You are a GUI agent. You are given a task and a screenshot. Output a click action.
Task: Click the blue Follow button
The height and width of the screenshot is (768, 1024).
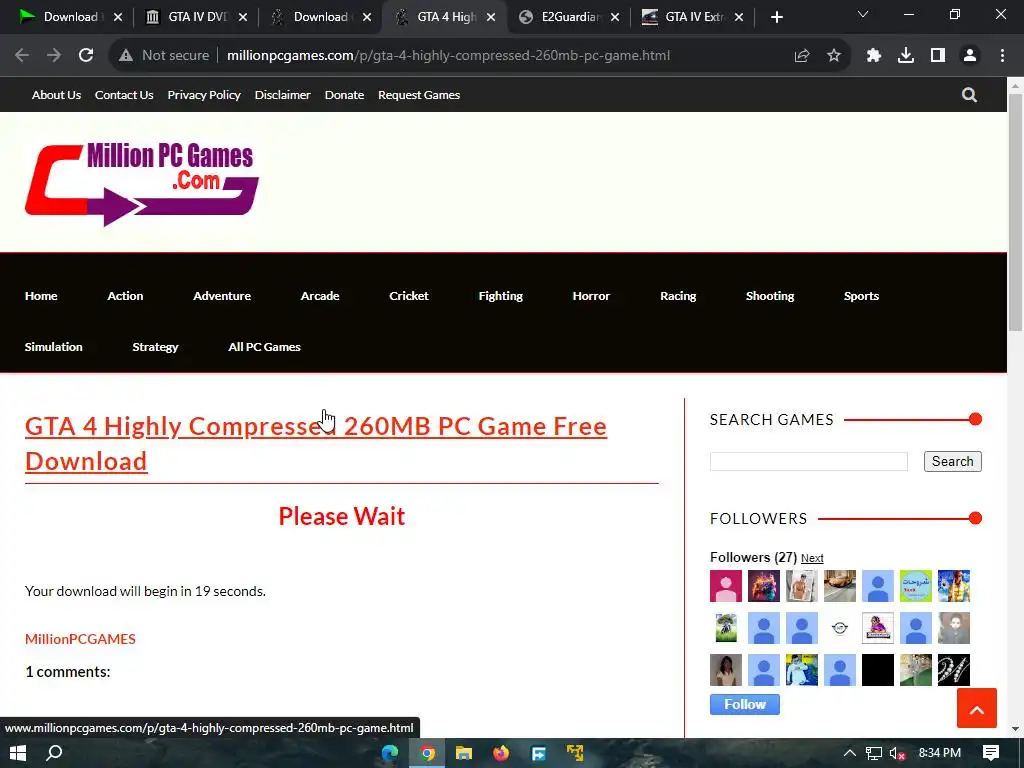click(744, 704)
